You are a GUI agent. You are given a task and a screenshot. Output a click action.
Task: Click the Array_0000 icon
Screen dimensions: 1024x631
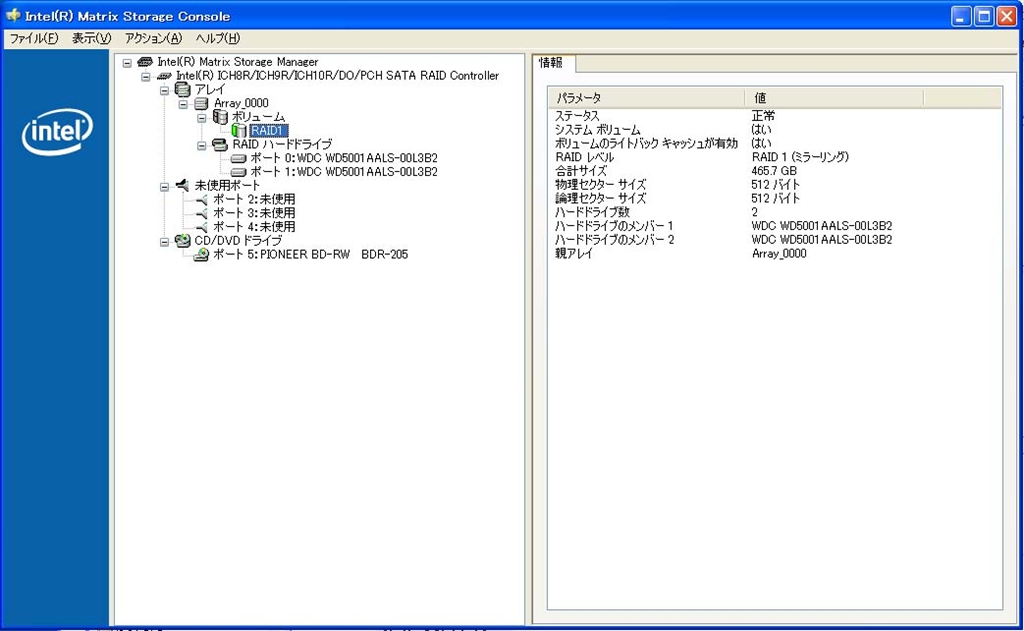coord(201,103)
